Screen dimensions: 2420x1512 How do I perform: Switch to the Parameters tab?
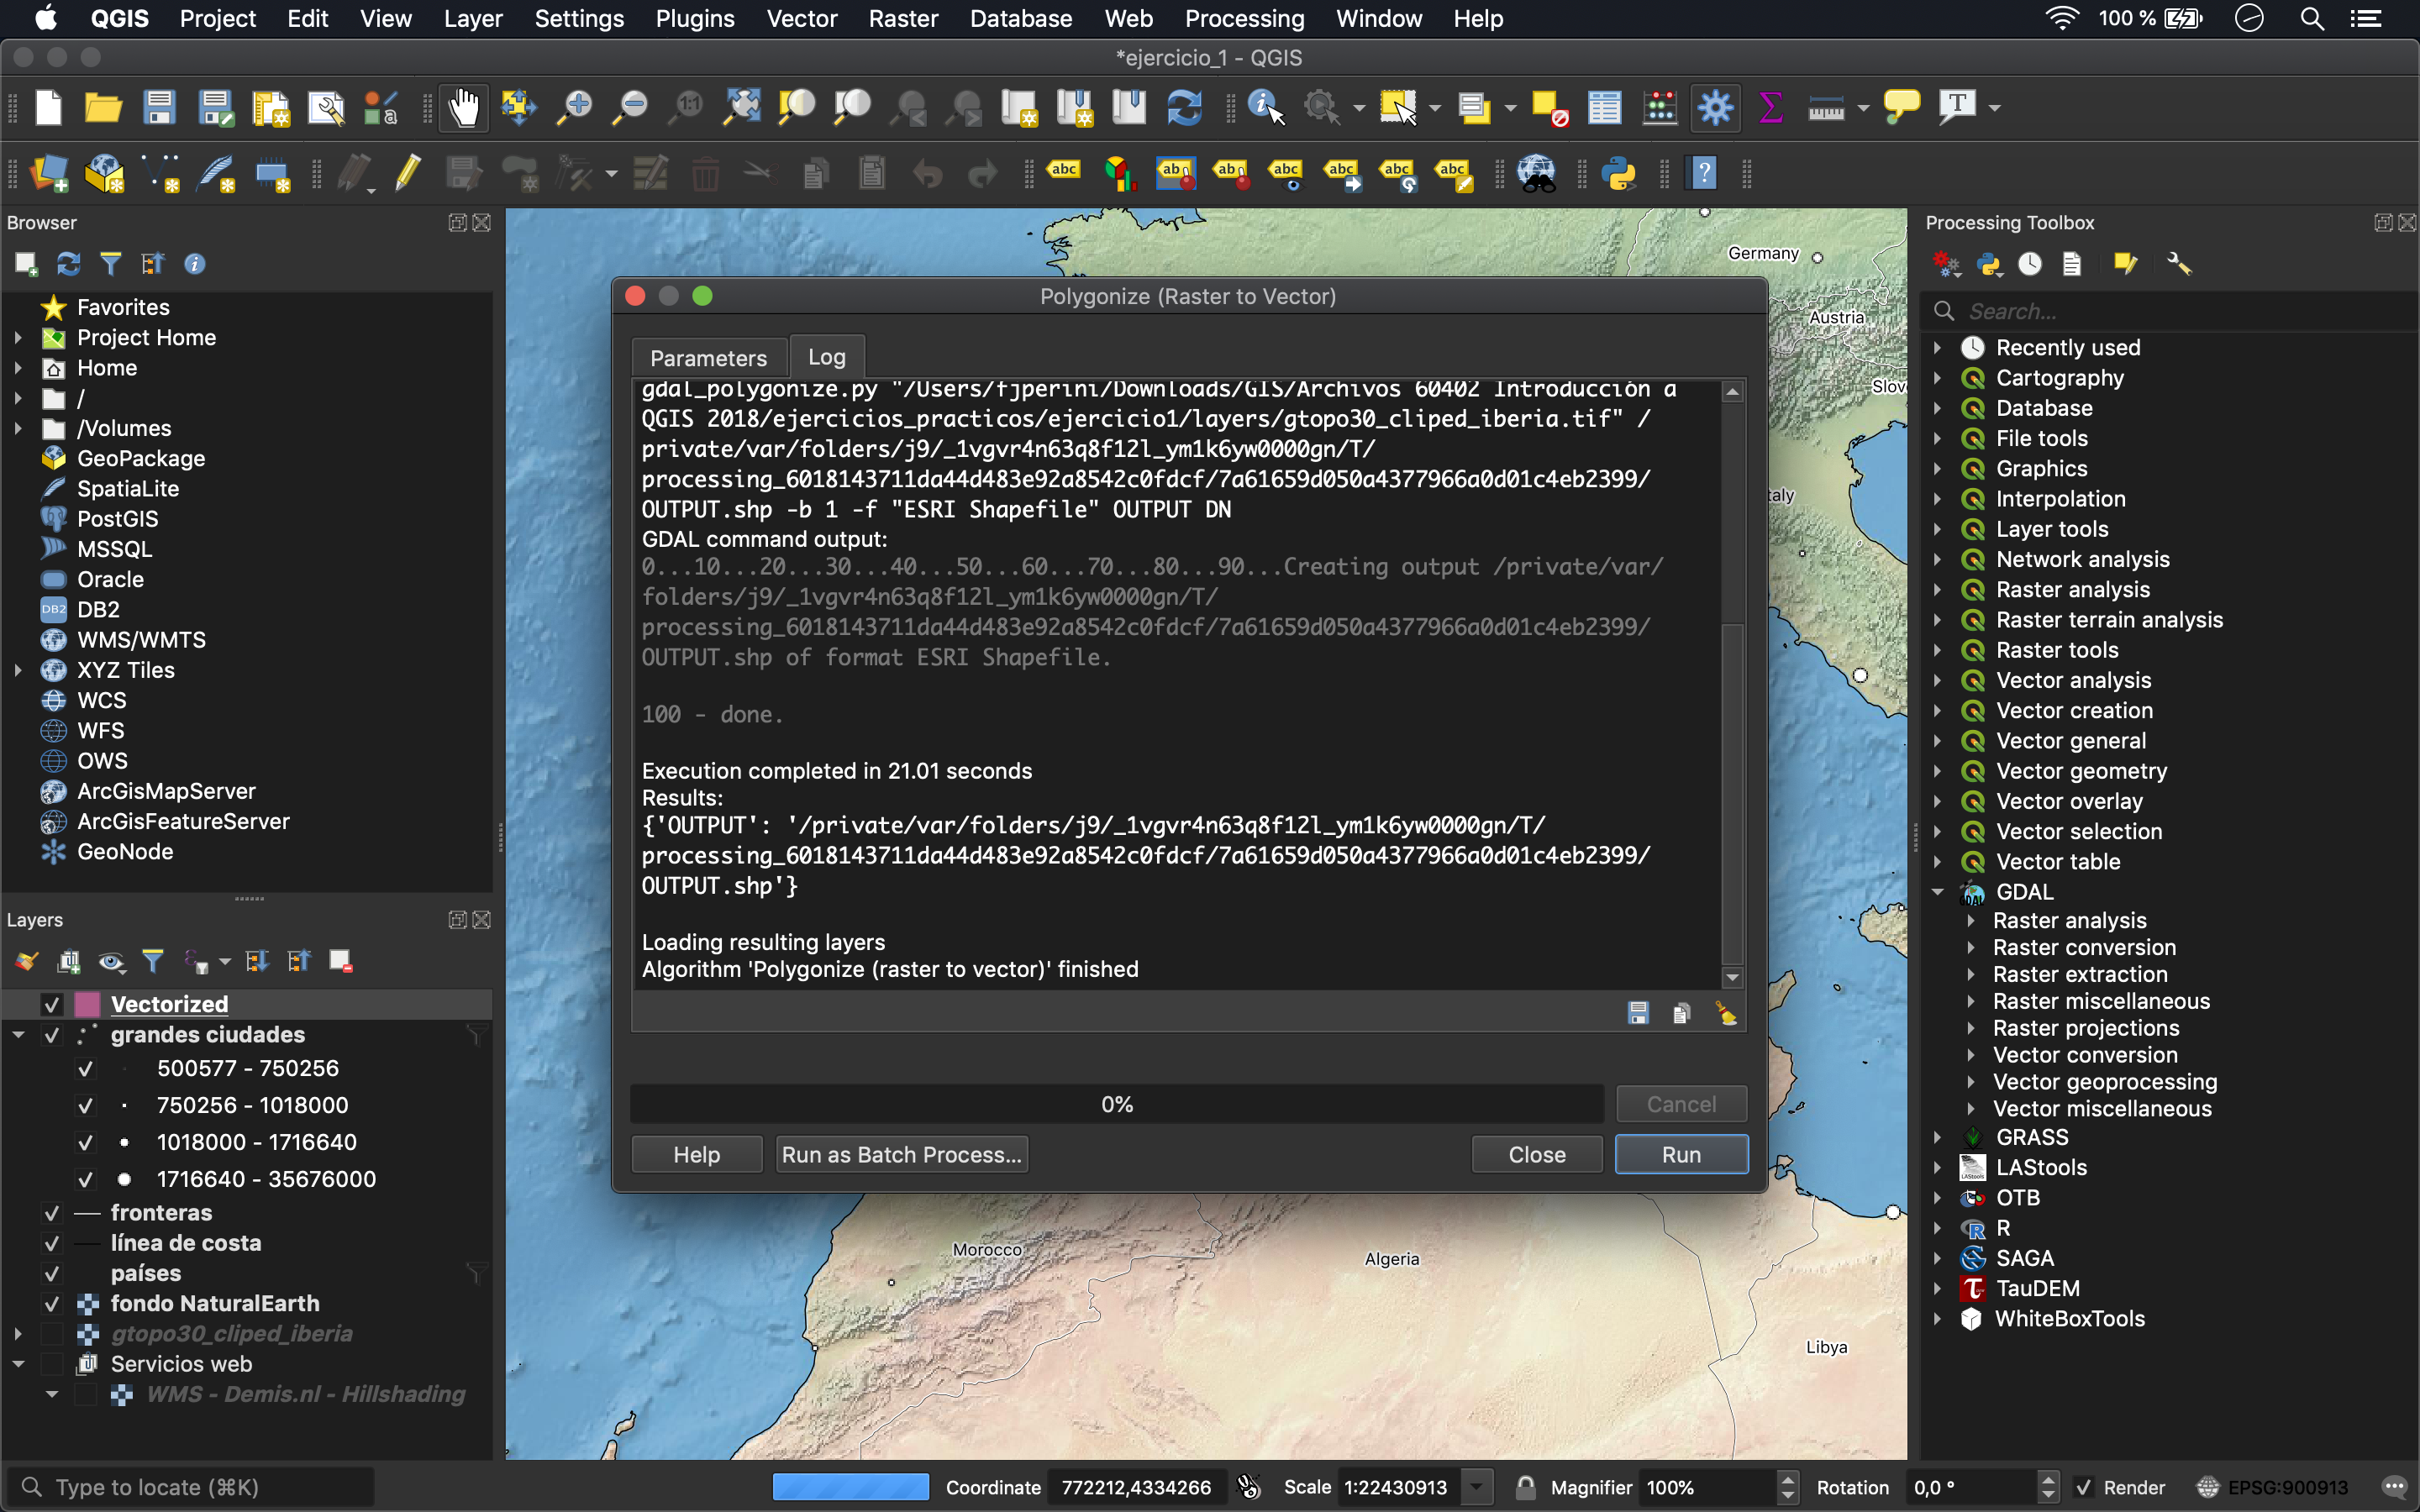pyautogui.click(x=708, y=358)
